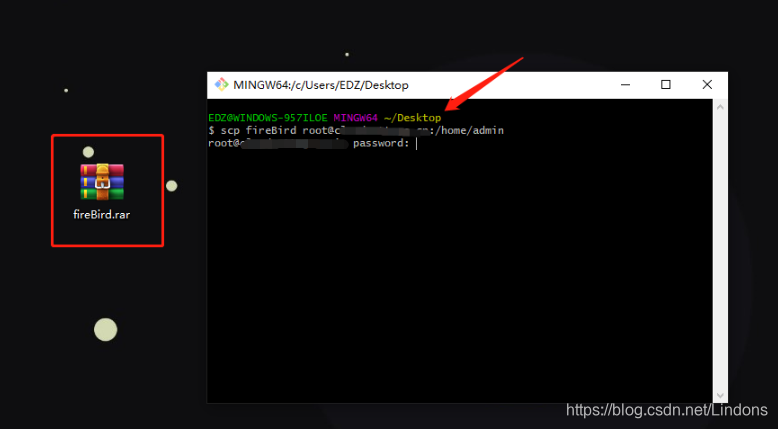Click the EDZ@WINDOWS-957ILOE prompt text
778x429 pixels.
tap(268, 118)
